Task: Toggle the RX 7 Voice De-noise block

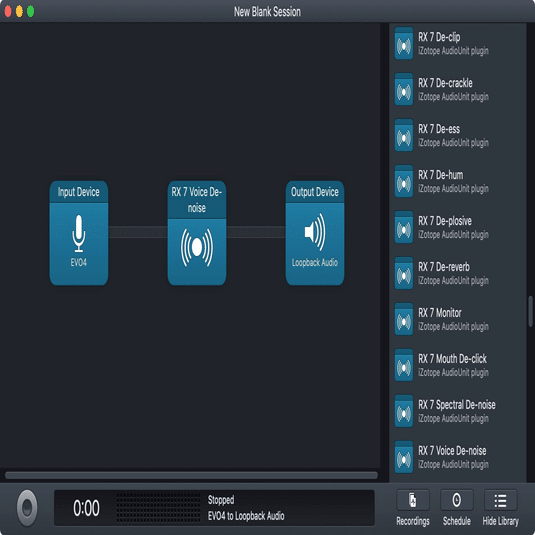Action: [197, 233]
